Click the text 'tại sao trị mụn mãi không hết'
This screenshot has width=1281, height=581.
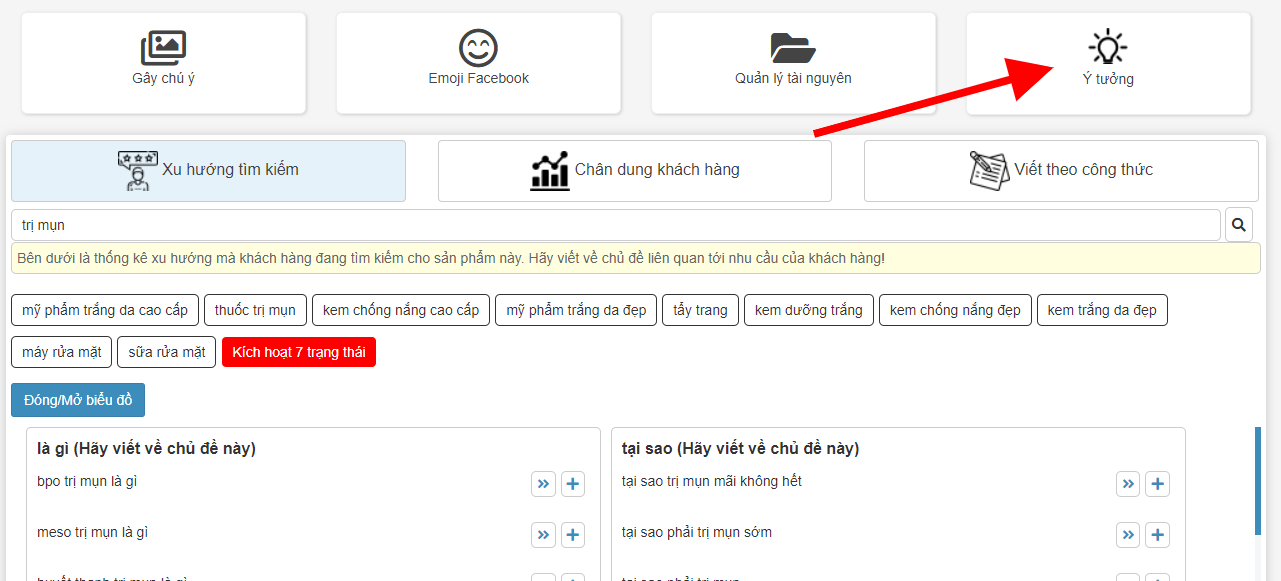click(712, 482)
